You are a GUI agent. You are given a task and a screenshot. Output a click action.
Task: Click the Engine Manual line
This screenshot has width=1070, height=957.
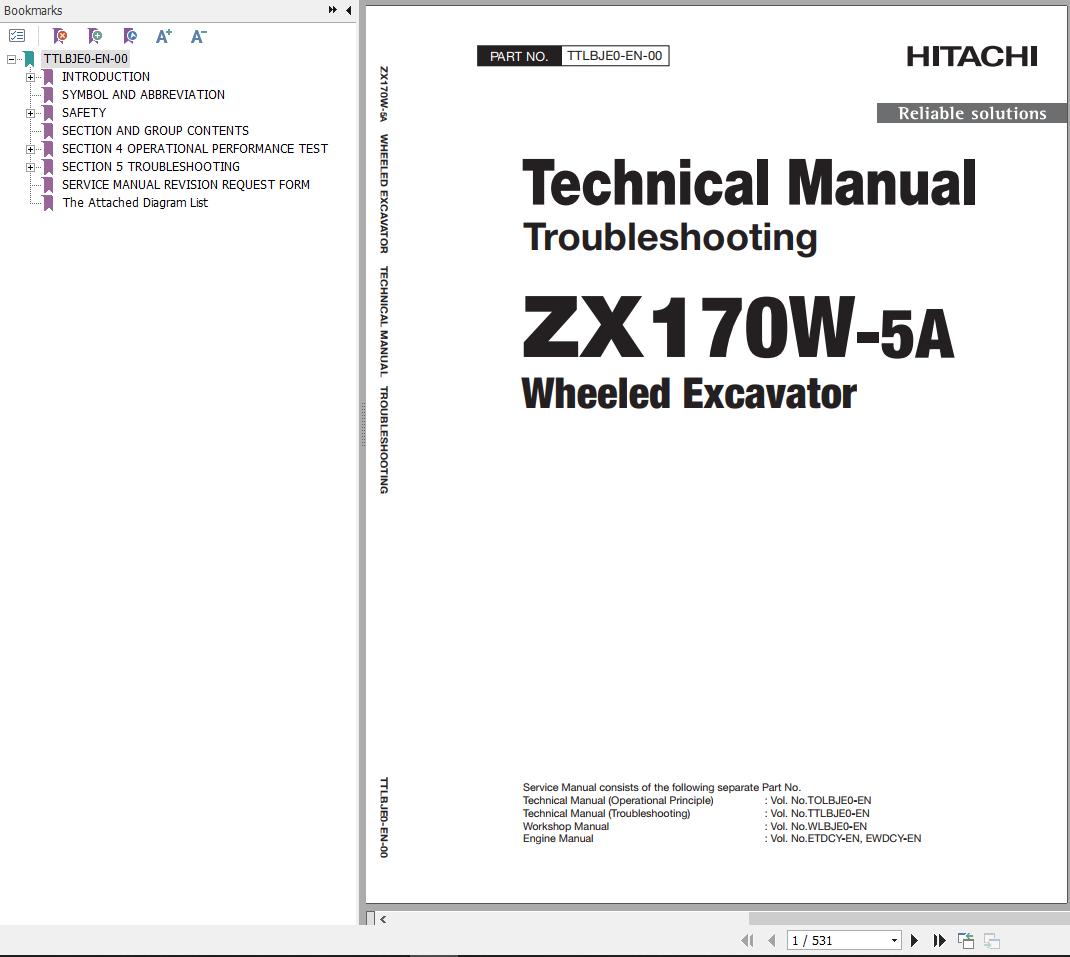[x=722, y=838]
